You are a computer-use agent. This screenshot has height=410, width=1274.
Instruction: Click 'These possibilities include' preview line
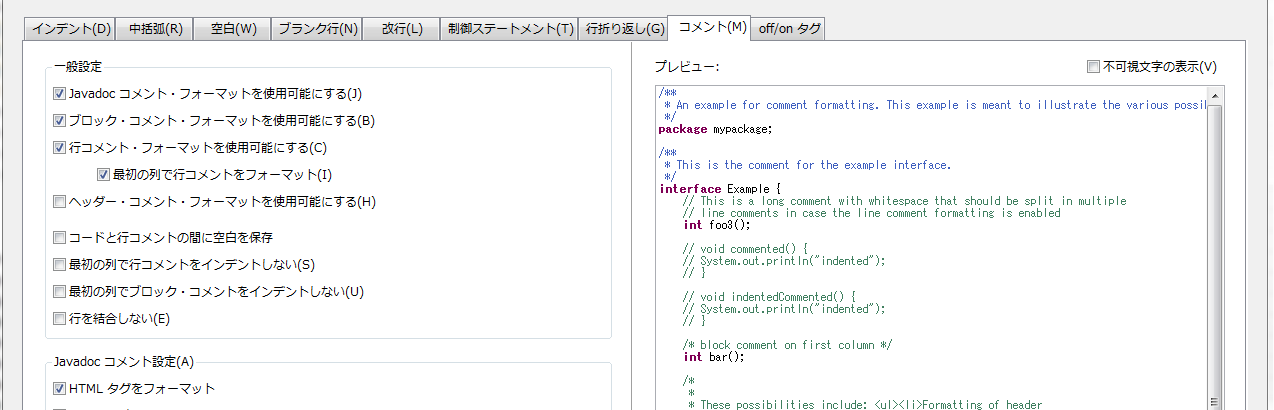[x=864, y=405]
